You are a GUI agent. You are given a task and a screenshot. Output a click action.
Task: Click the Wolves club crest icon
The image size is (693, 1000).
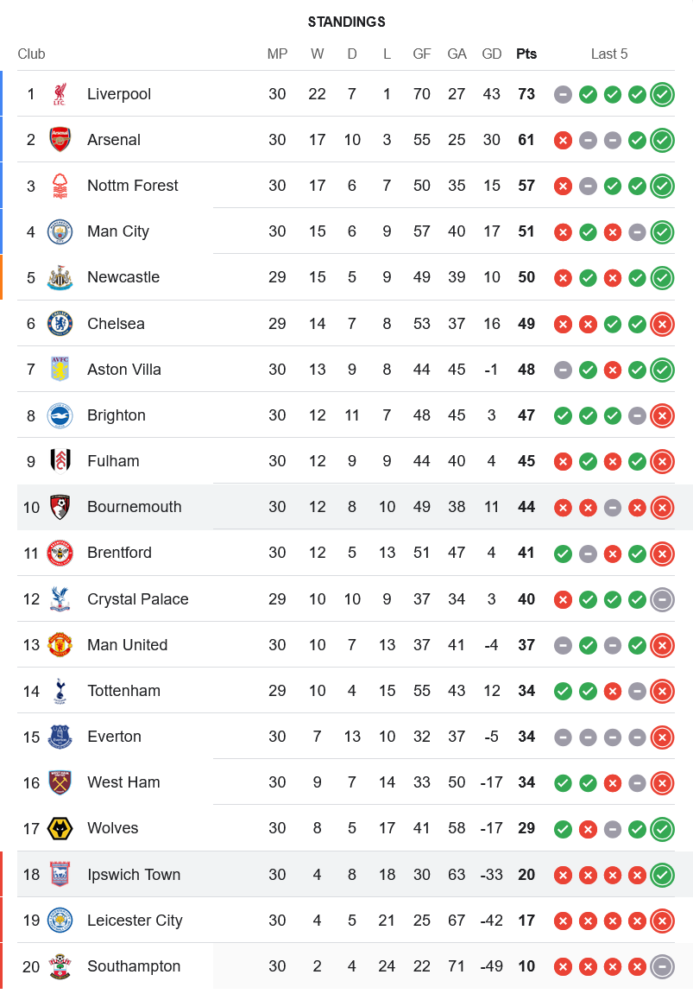pos(60,828)
